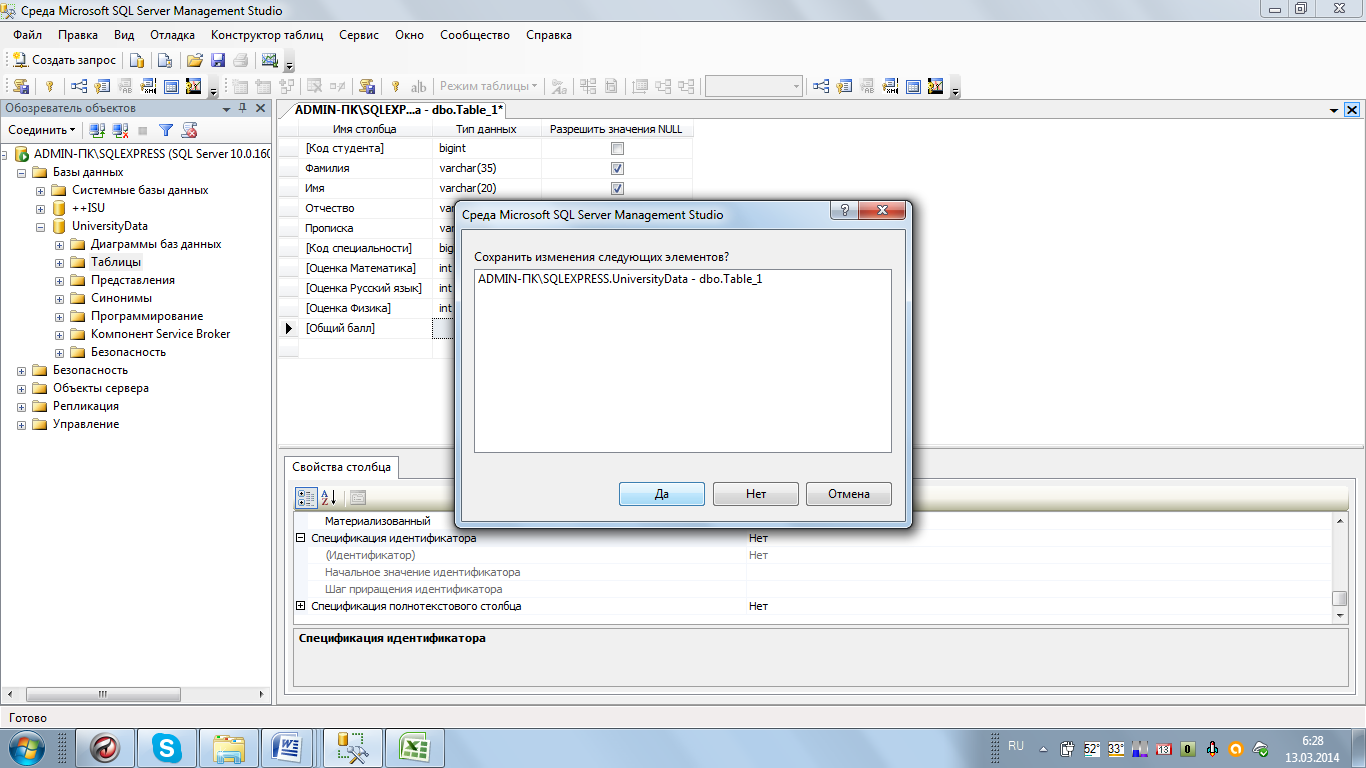Click the save floppy disk icon
Screen dimensions: 1366x768
pos(218,60)
